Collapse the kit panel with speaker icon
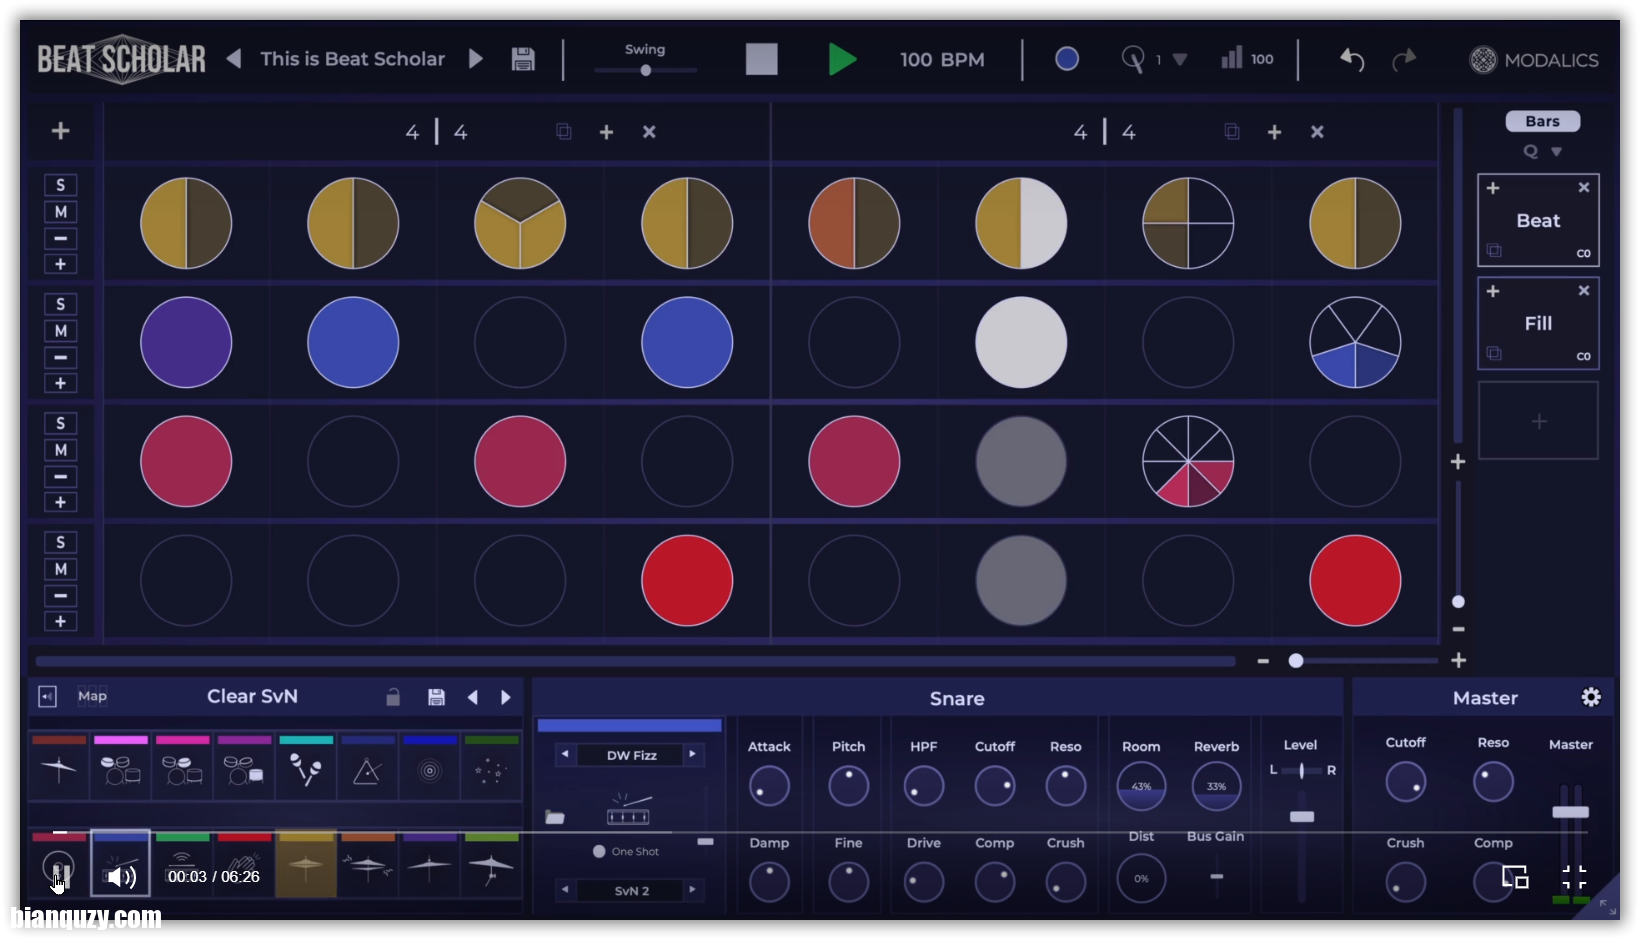The width and height of the screenshot is (1640, 940). coord(47,696)
